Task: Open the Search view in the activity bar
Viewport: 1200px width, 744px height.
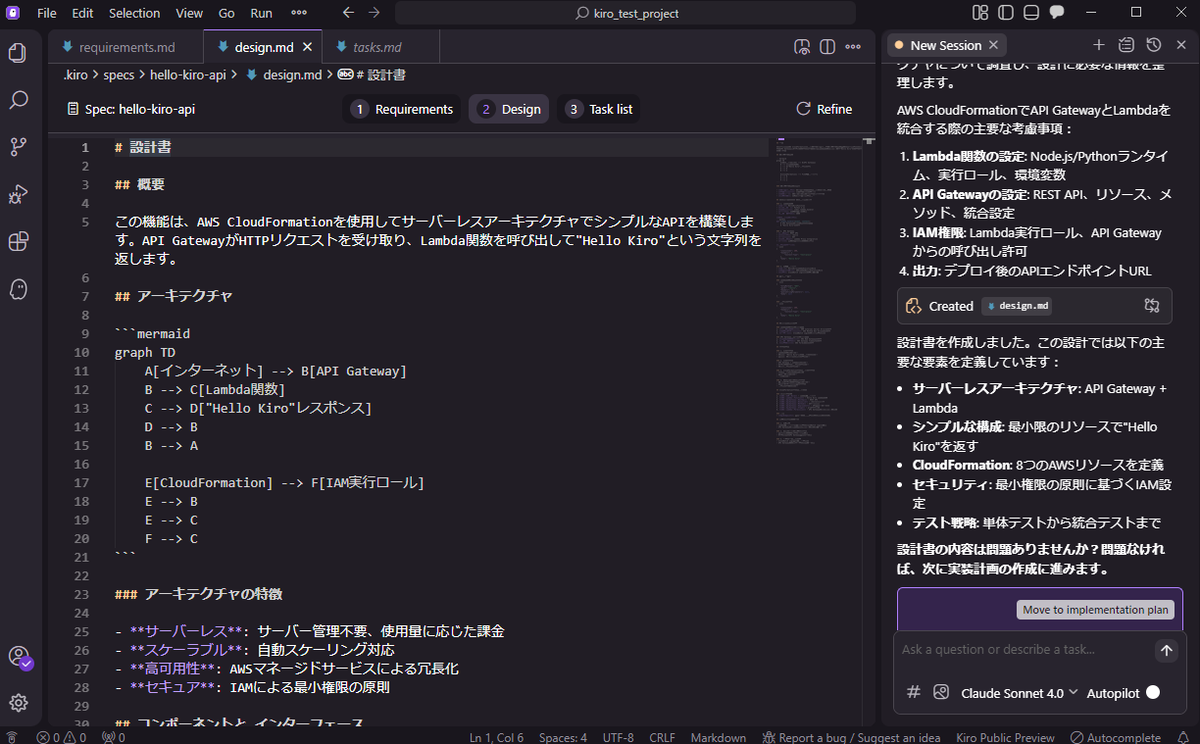Action: [18, 100]
